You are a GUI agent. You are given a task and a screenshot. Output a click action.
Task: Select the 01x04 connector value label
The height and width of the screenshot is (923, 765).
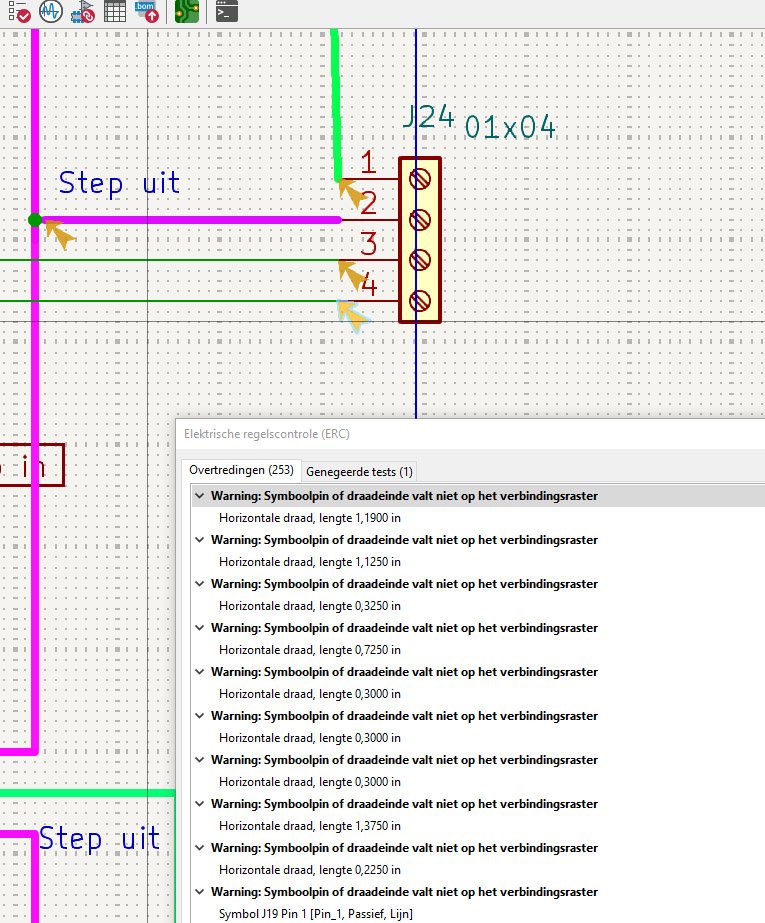click(510, 127)
